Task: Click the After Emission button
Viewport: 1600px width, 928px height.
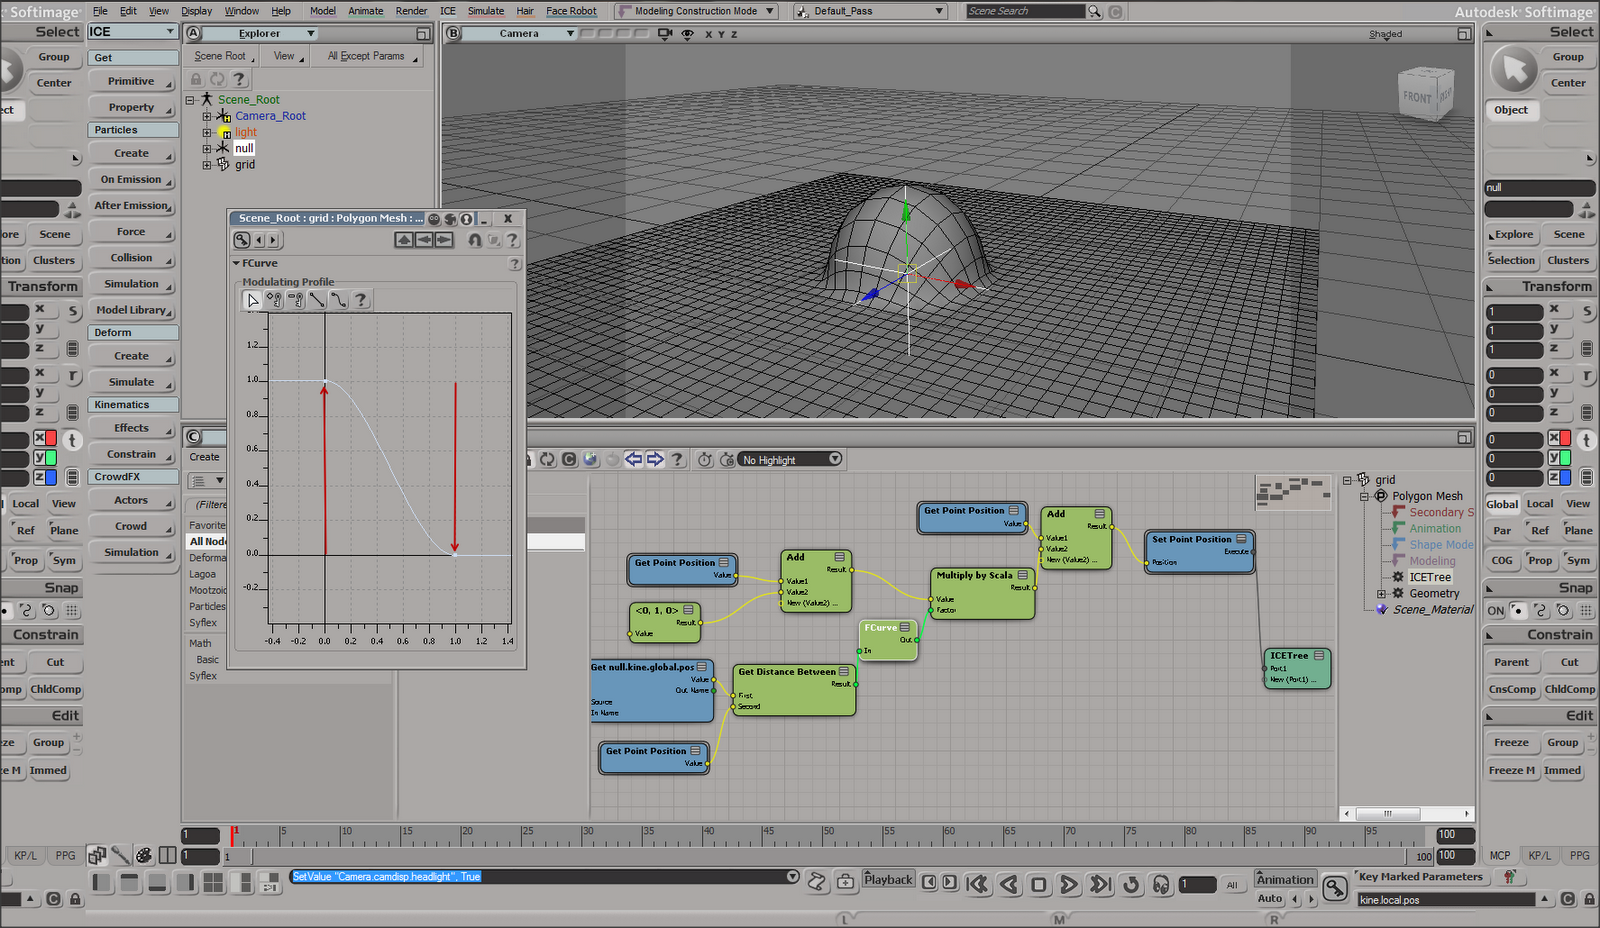Action: pos(131,206)
